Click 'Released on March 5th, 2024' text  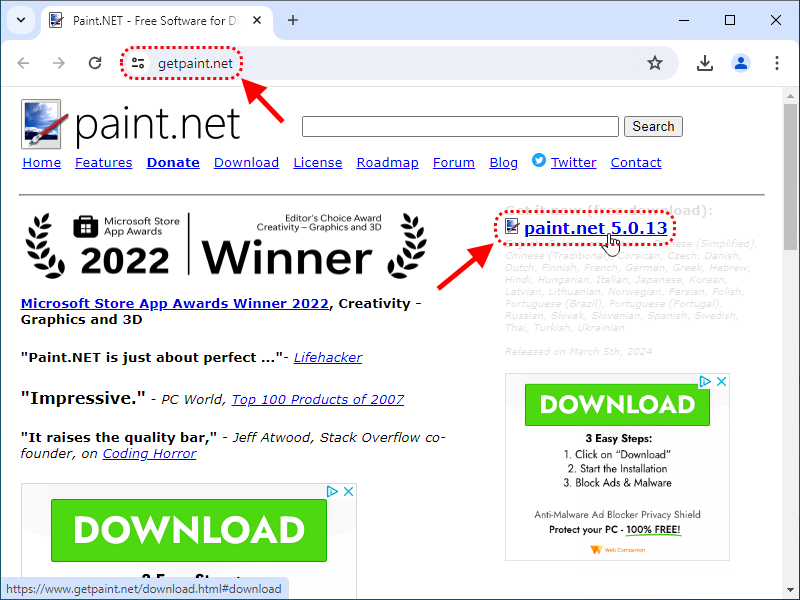pos(578,352)
